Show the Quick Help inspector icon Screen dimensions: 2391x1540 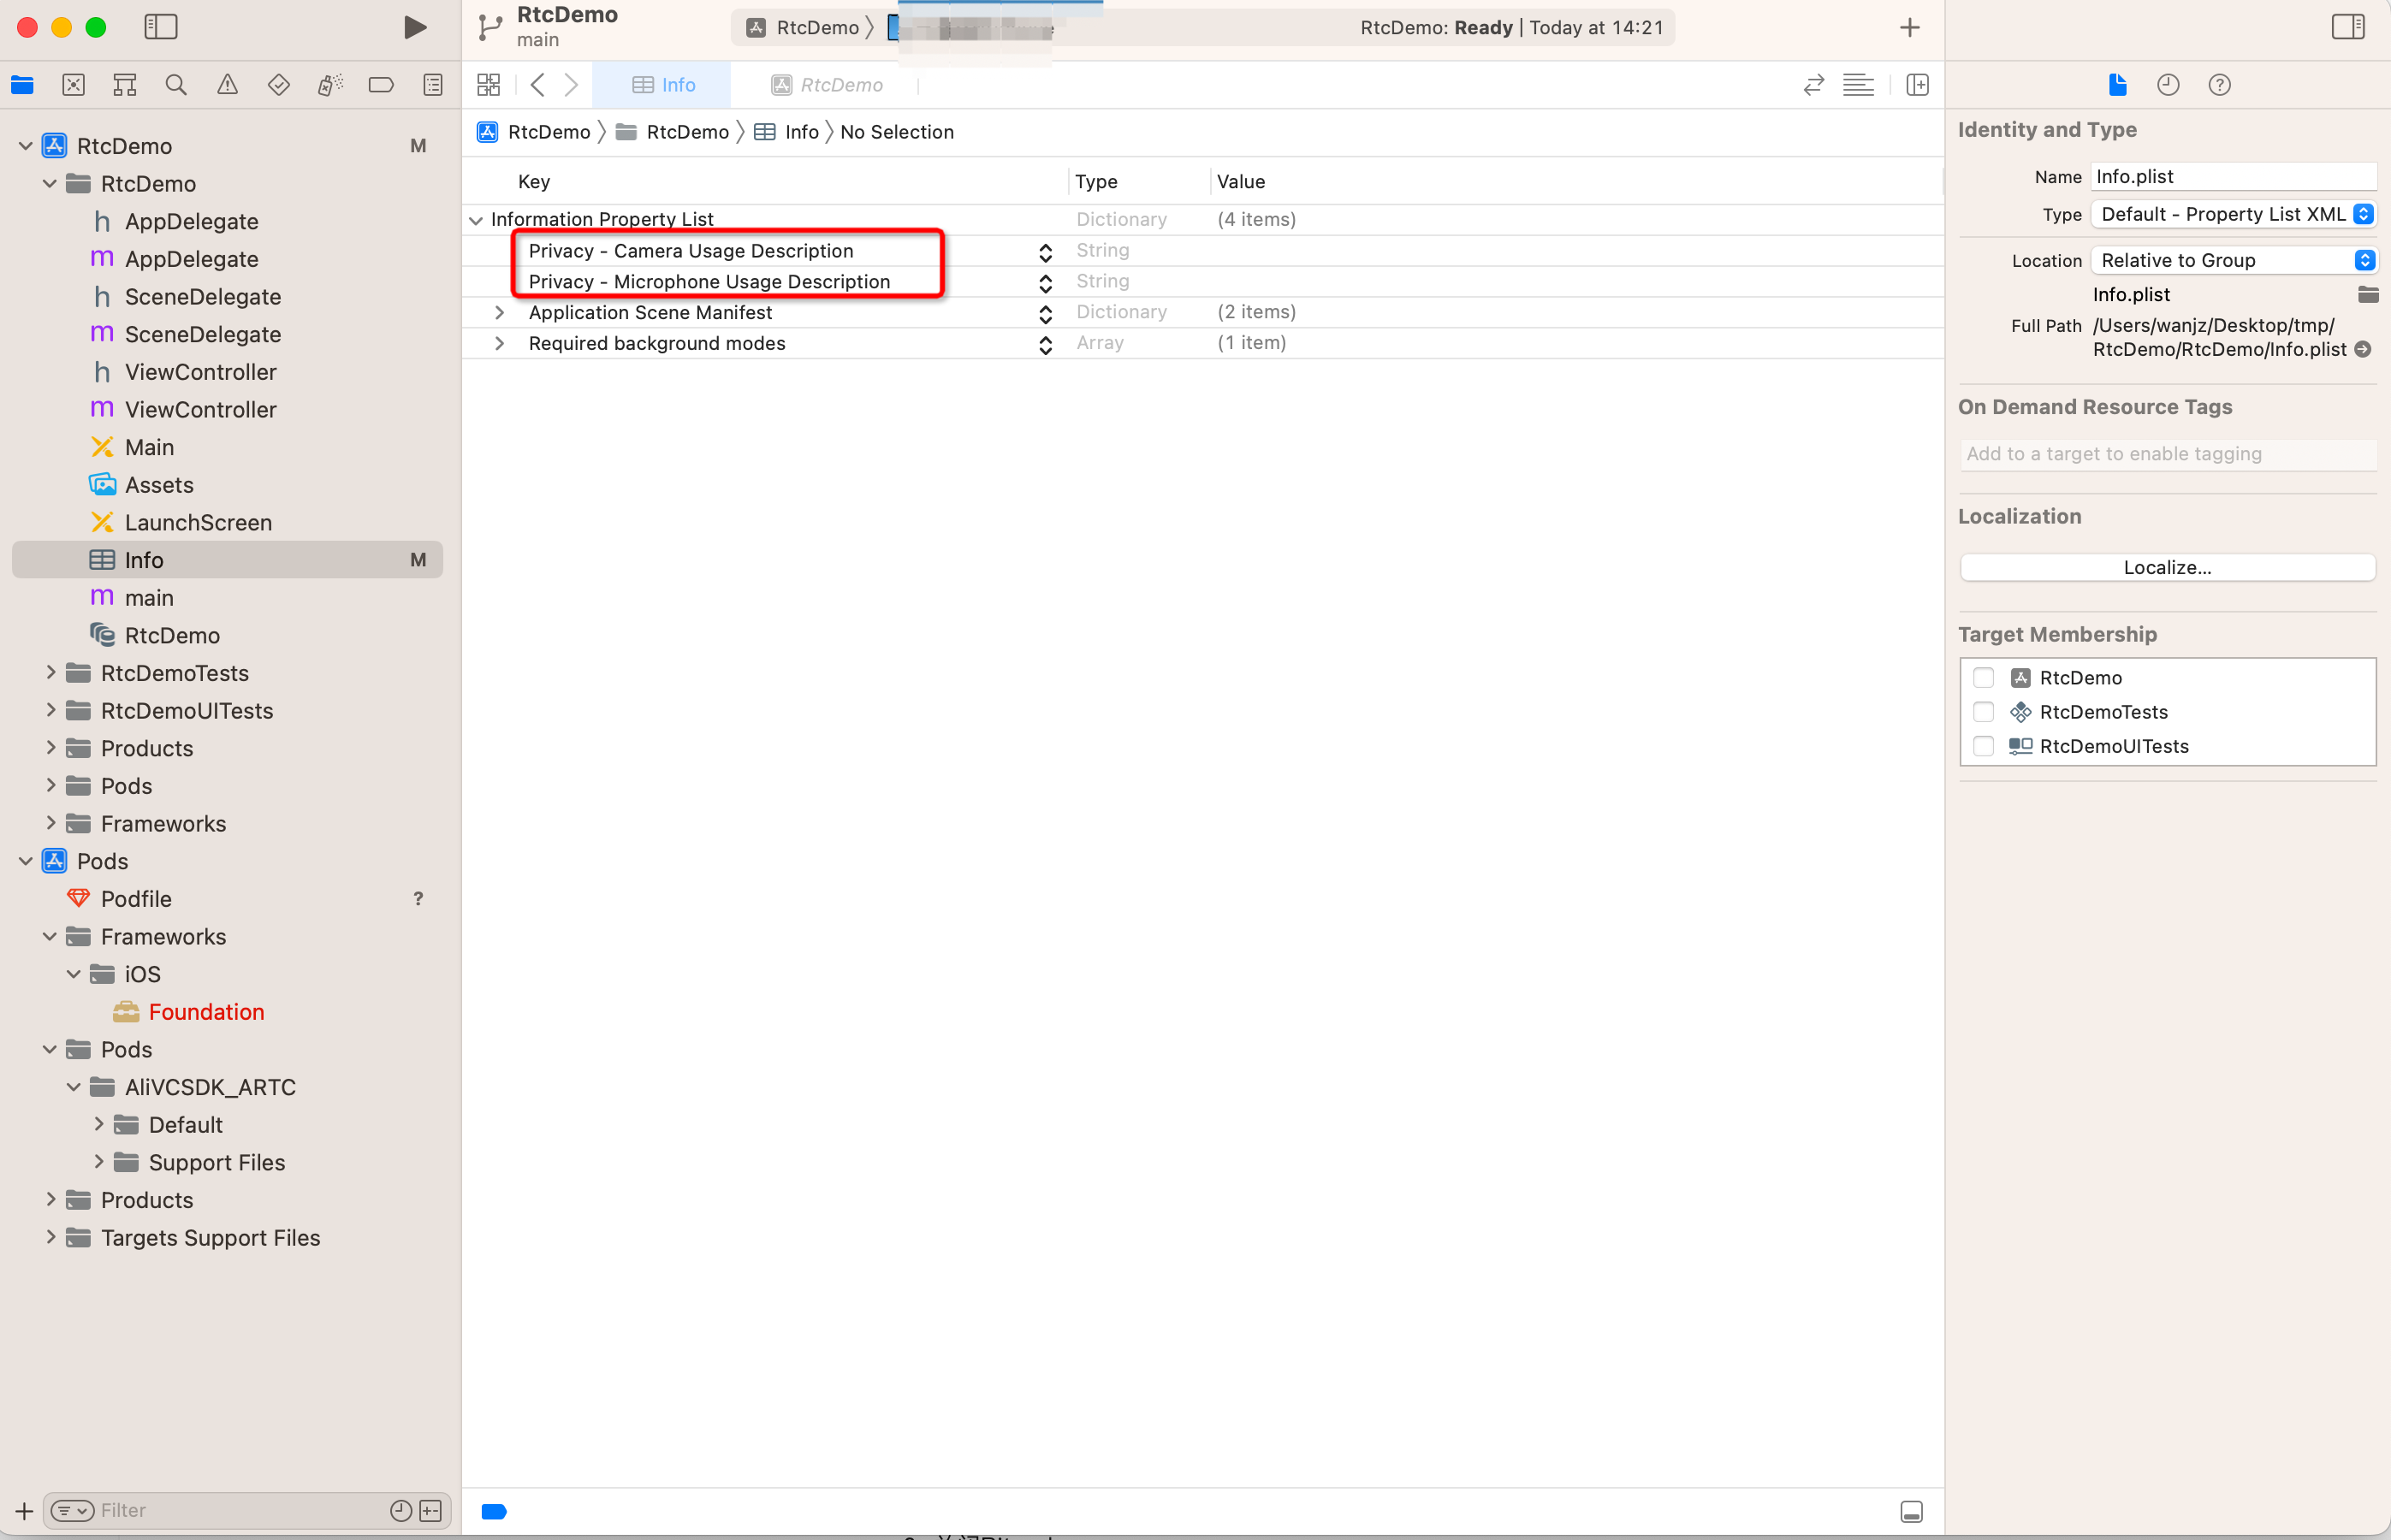[2219, 85]
